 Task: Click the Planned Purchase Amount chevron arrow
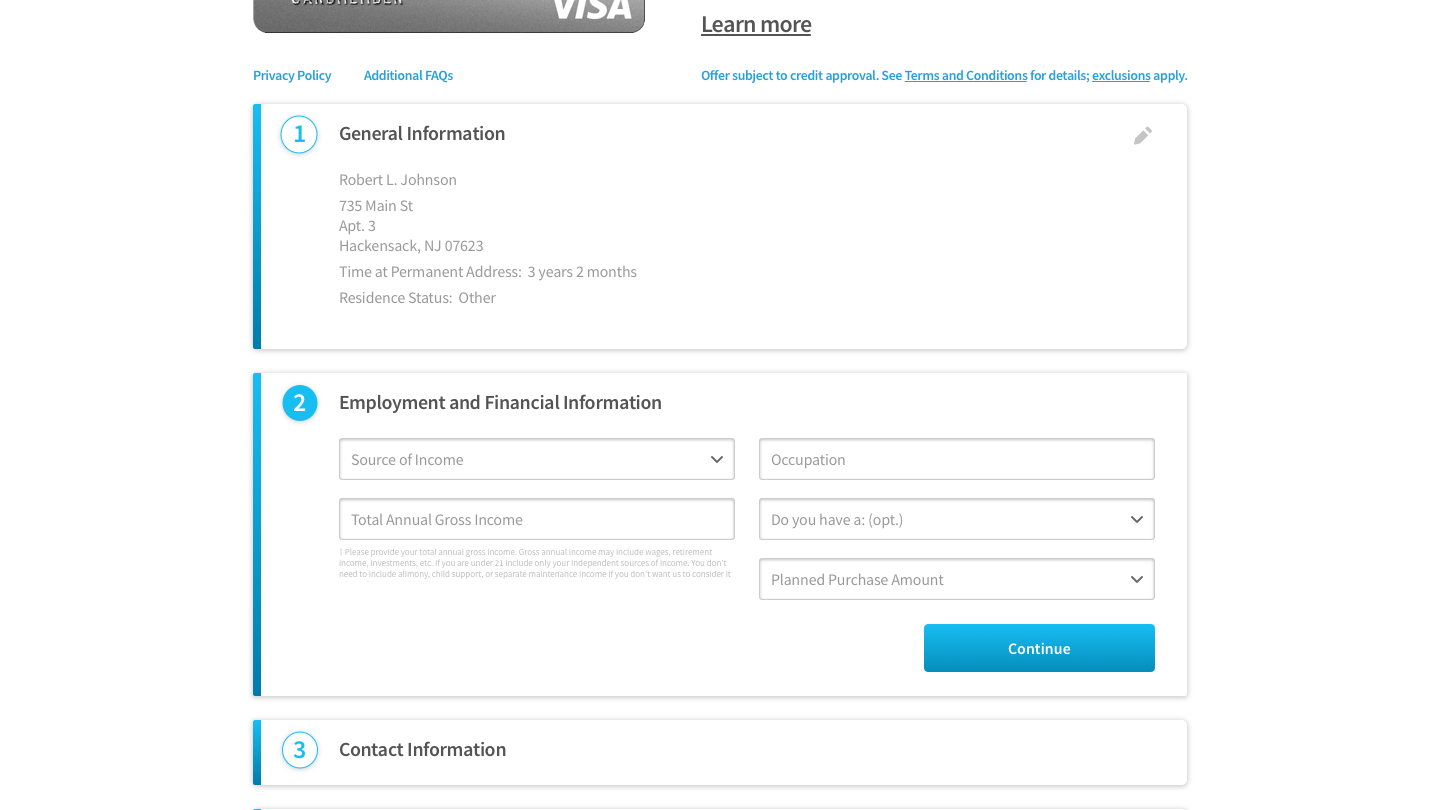pos(1137,580)
